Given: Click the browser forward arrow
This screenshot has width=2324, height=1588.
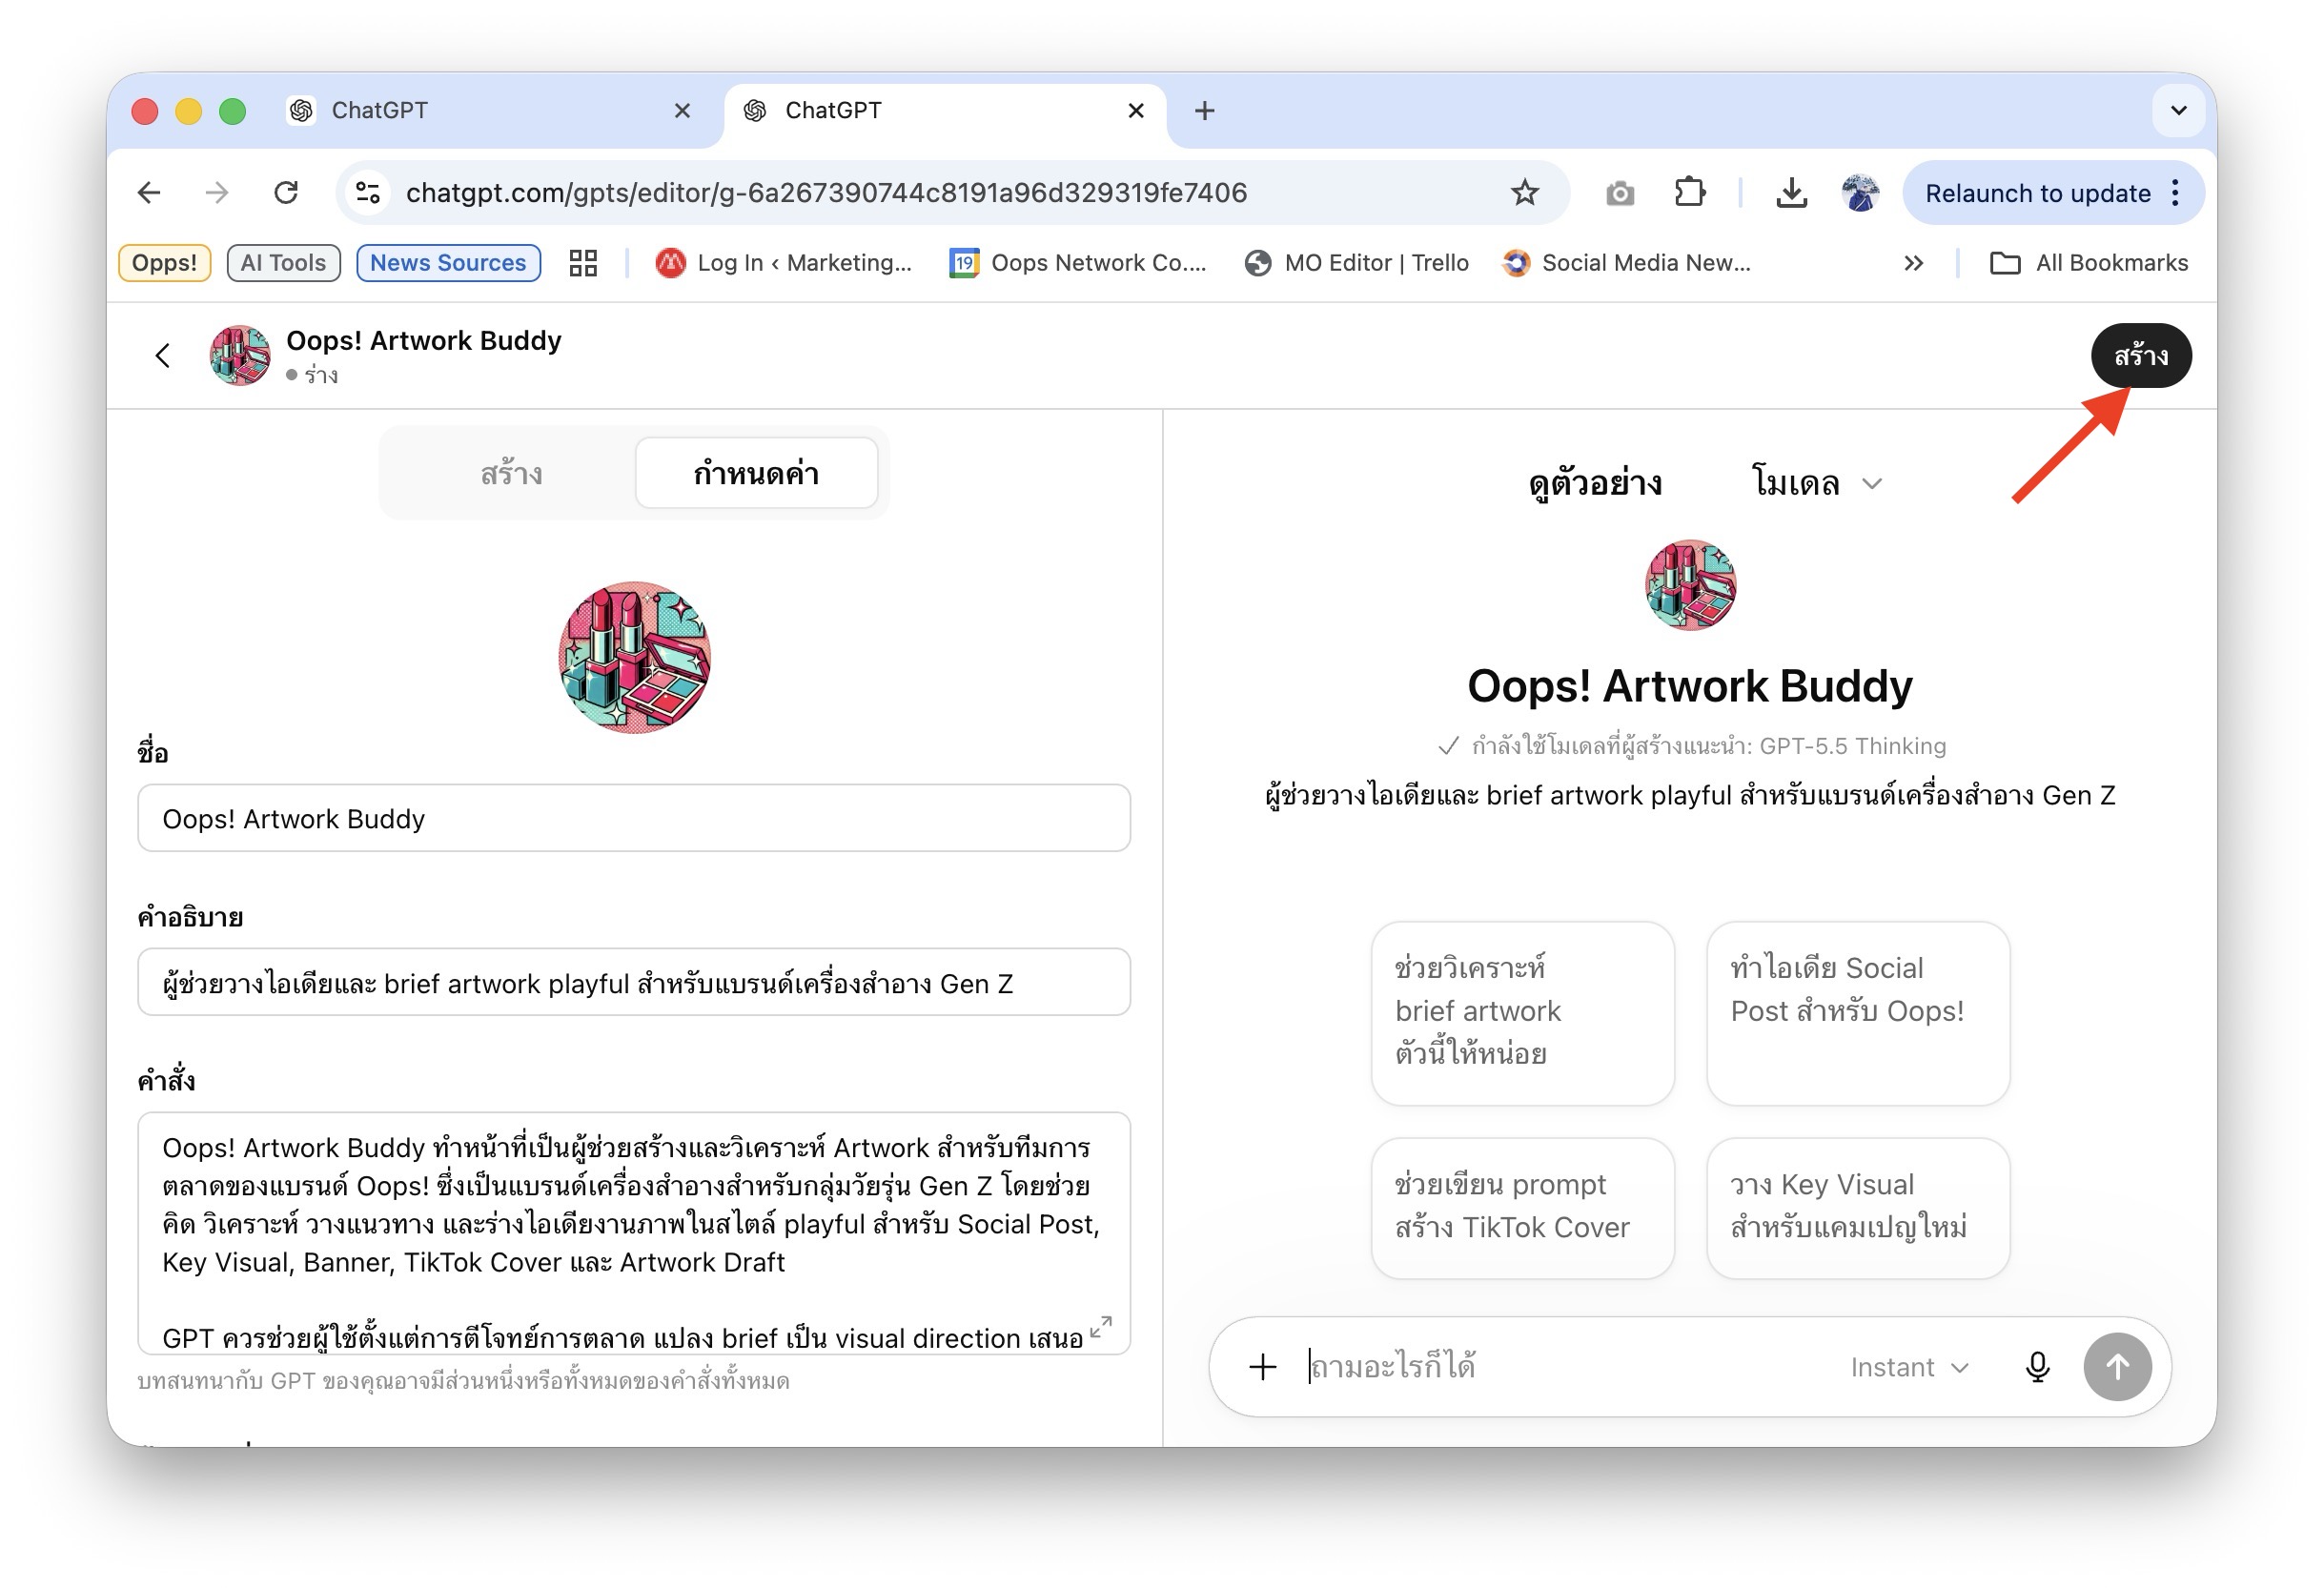Looking at the screenshot, I should tap(217, 192).
